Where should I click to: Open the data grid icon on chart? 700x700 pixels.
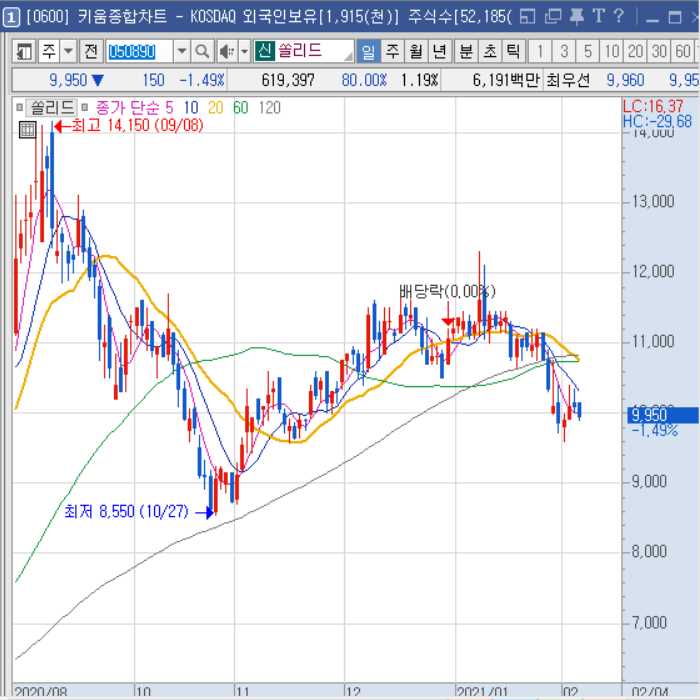click(x=27, y=129)
